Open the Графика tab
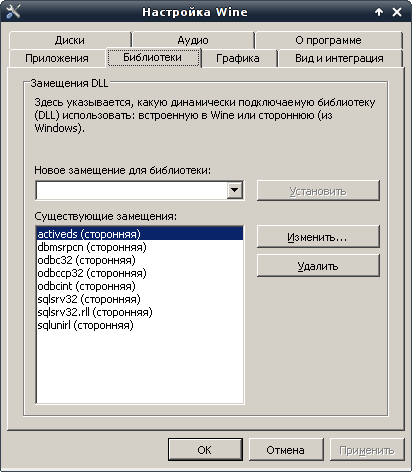Screen dimensions: 412x472 pyautogui.click(x=238, y=58)
